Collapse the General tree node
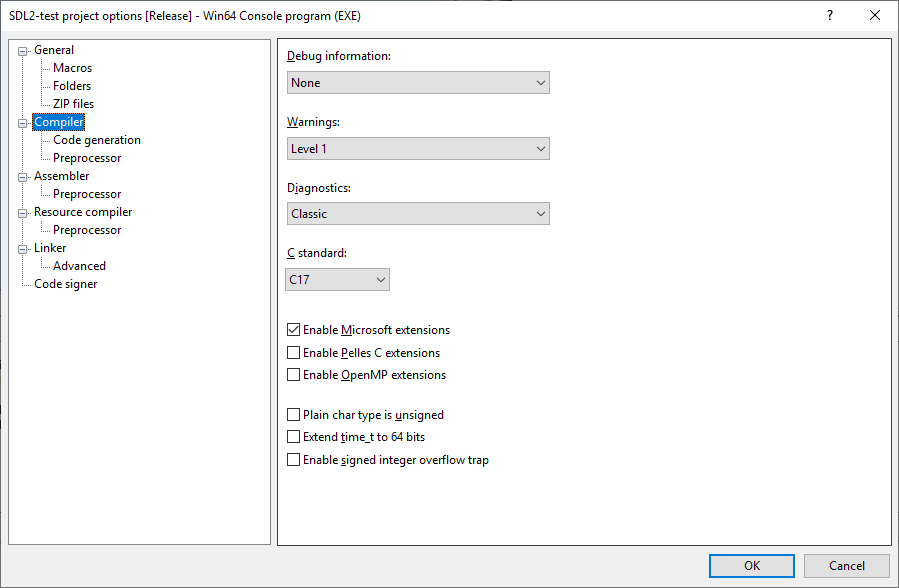 [x=22, y=51]
